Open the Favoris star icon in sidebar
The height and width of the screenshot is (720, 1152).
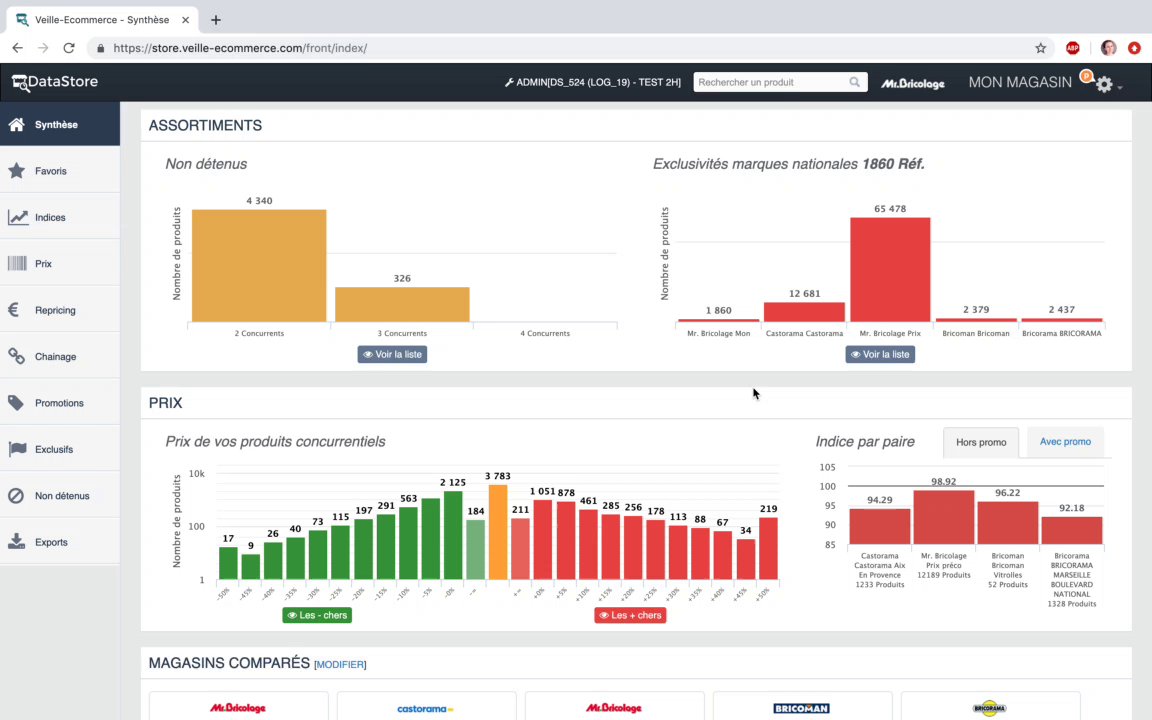click(x=16, y=171)
